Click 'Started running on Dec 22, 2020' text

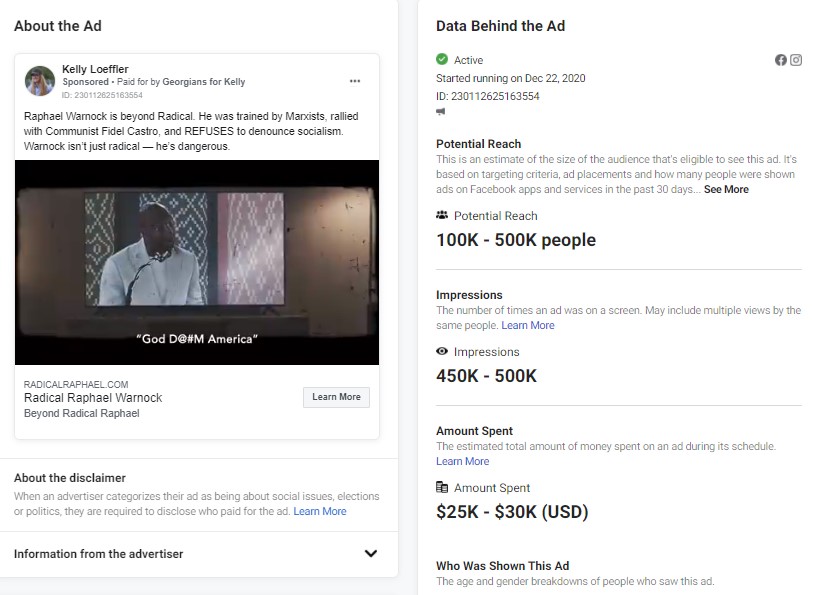(511, 78)
